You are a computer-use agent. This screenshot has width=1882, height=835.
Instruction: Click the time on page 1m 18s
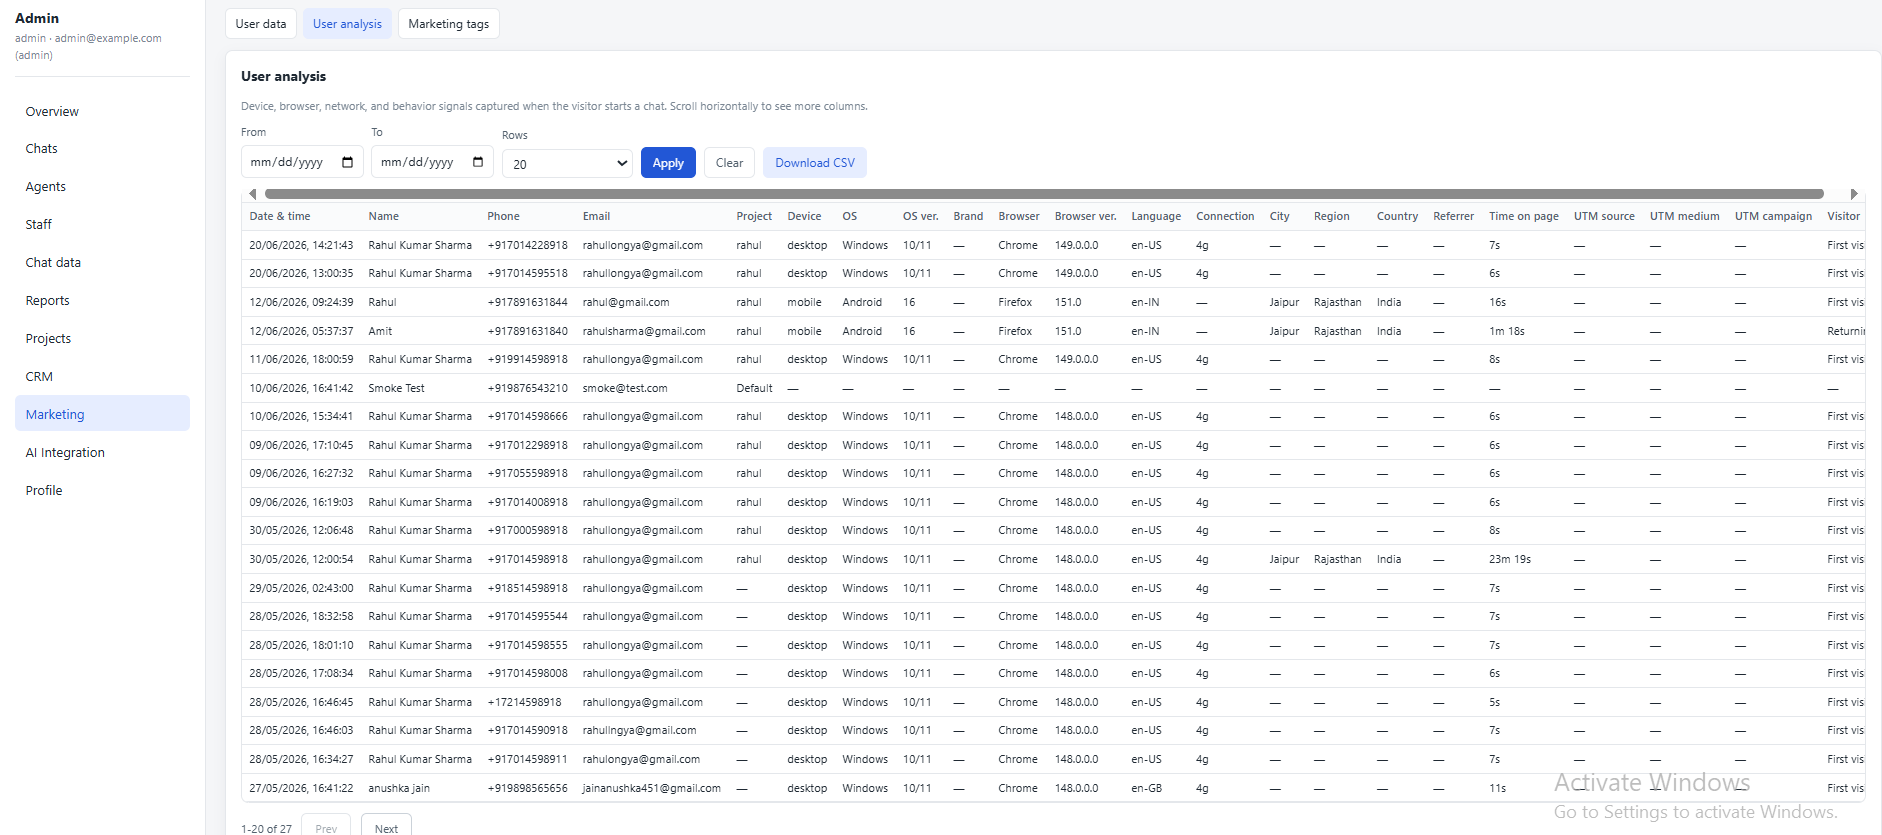(x=1507, y=331)
